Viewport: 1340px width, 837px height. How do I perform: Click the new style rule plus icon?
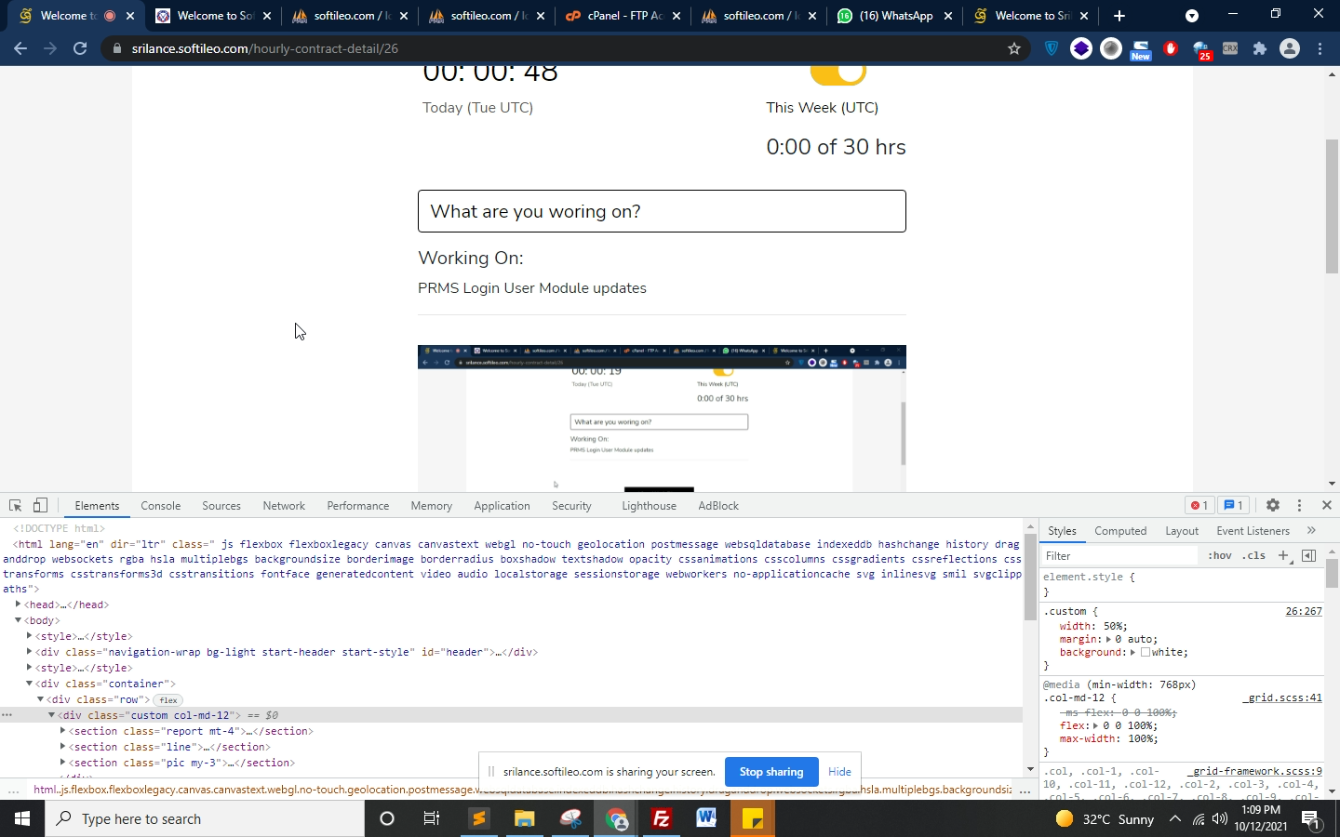[1283, 555]
